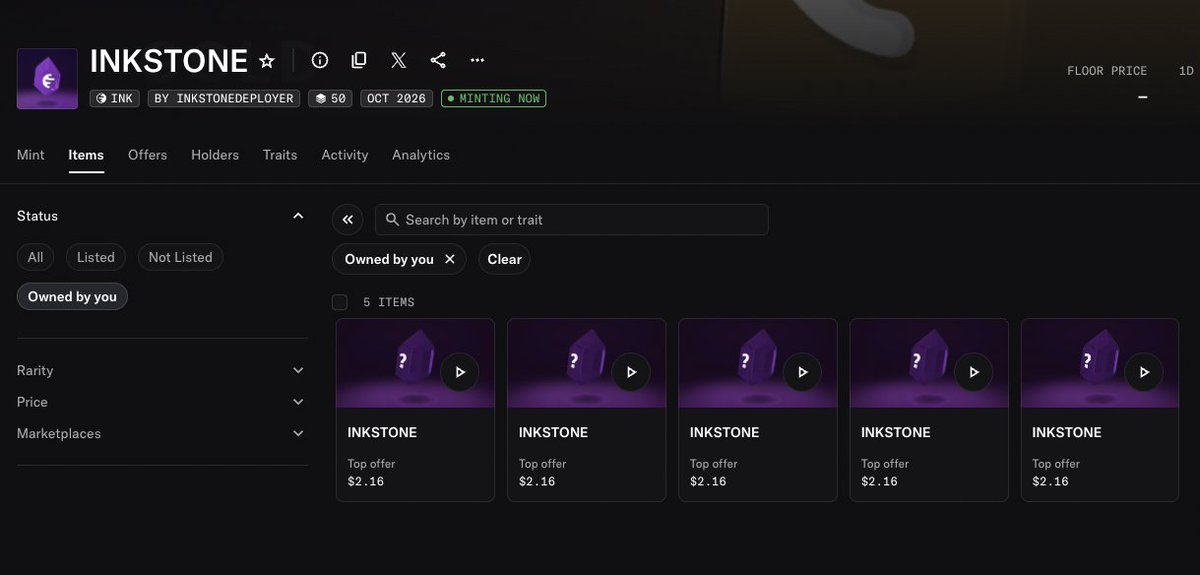Select the Items tab
This screenshot has height=575, width=1200.
click(x=86, y=155)
